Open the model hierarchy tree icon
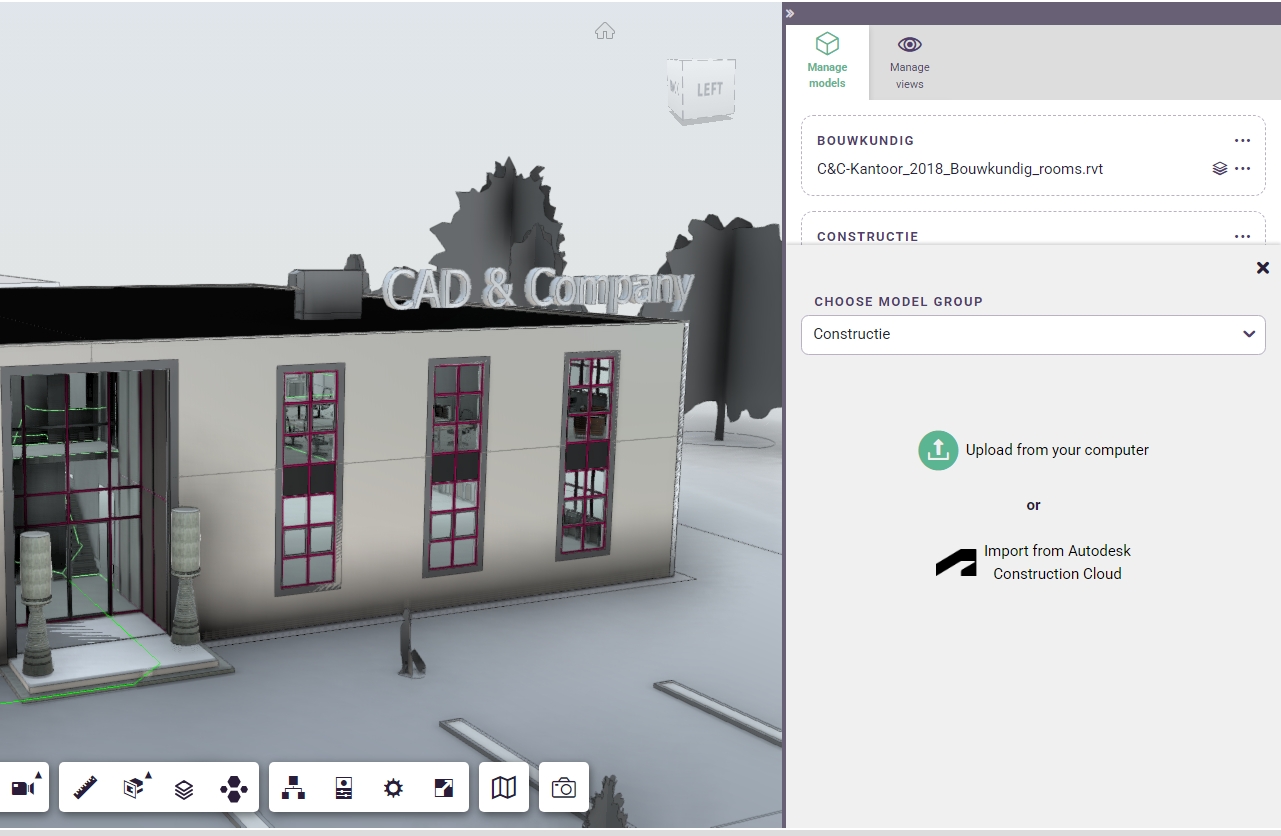 pyautogui.click(x=294, y=788)
